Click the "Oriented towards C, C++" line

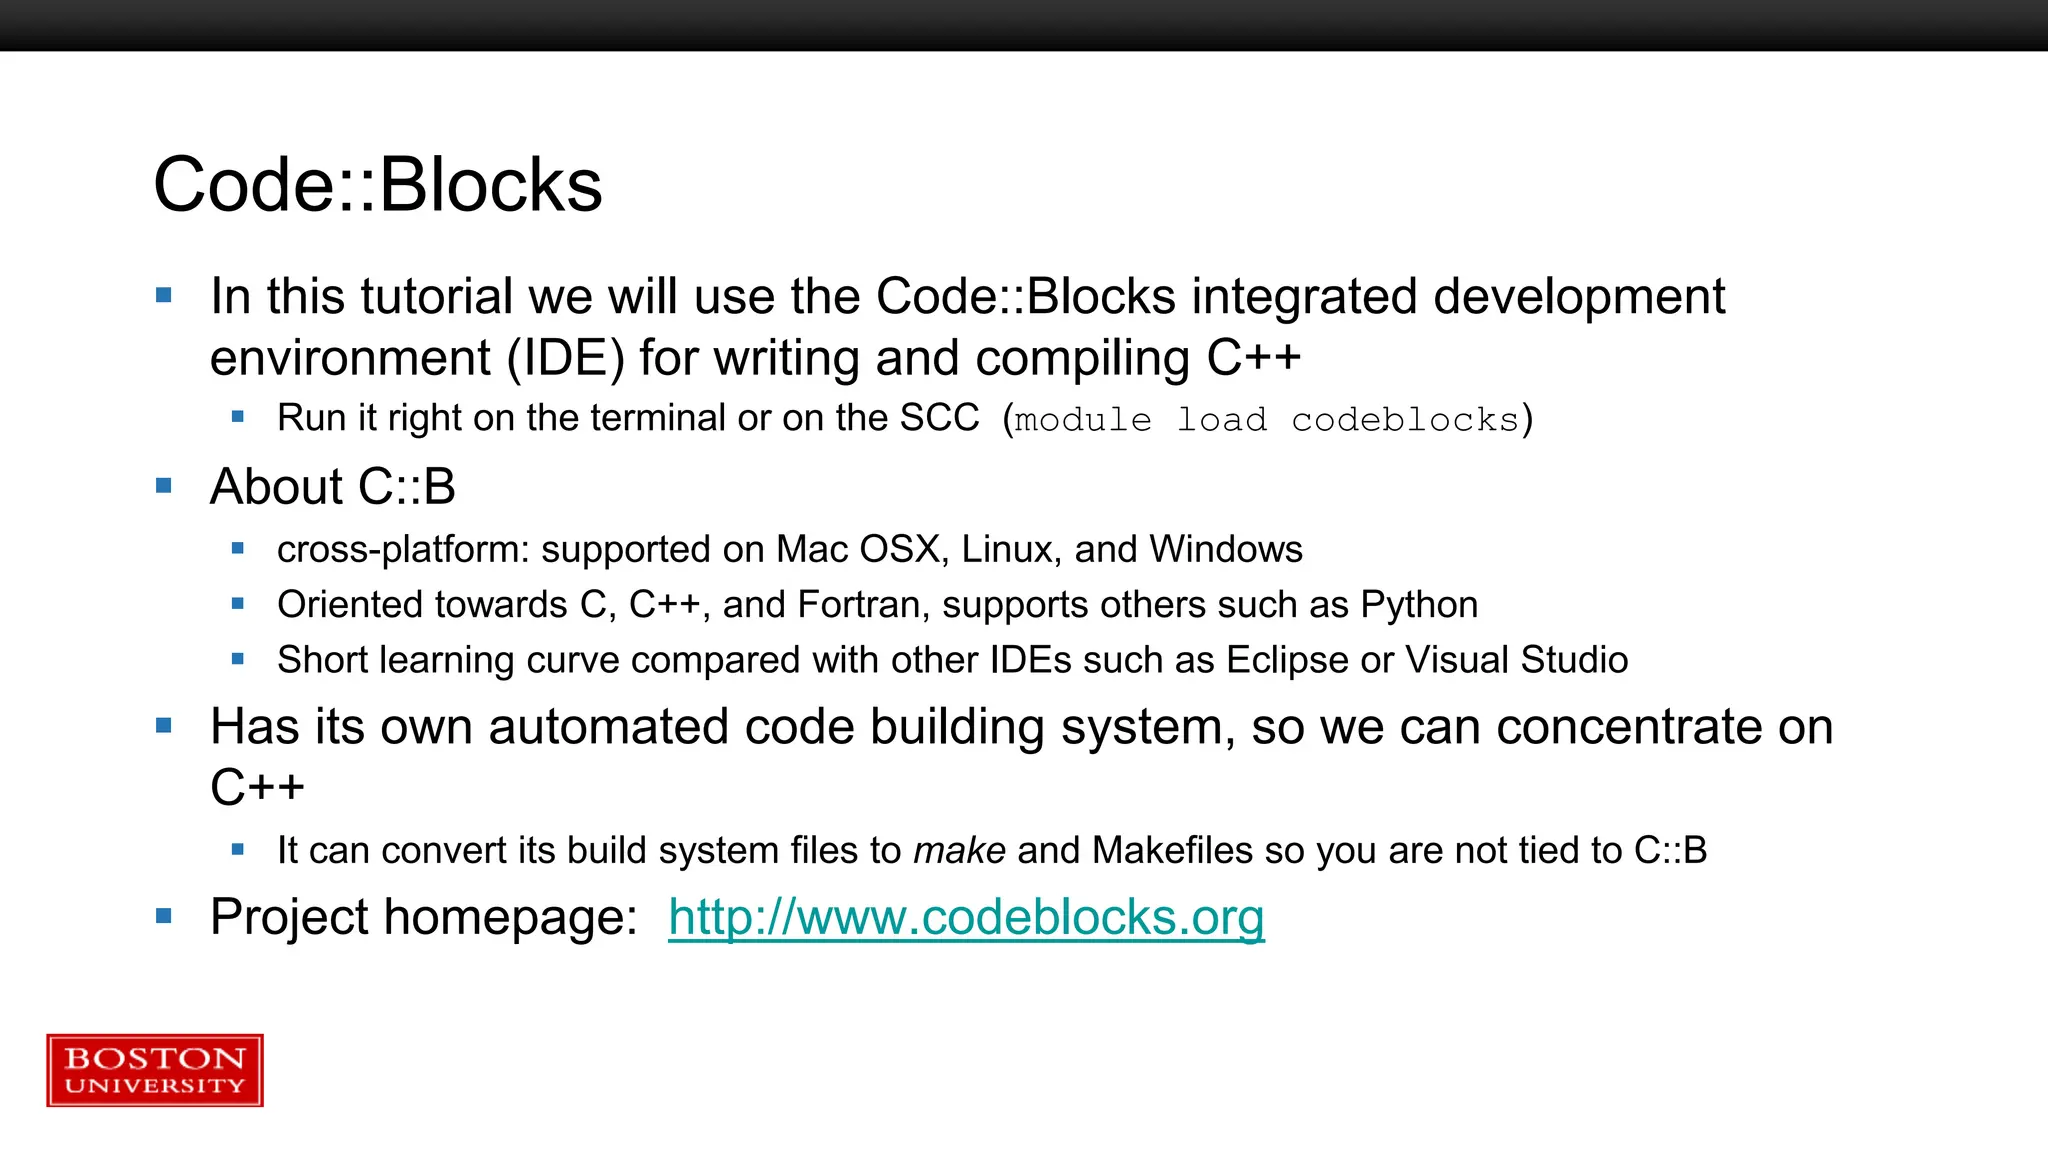(877, 605)
